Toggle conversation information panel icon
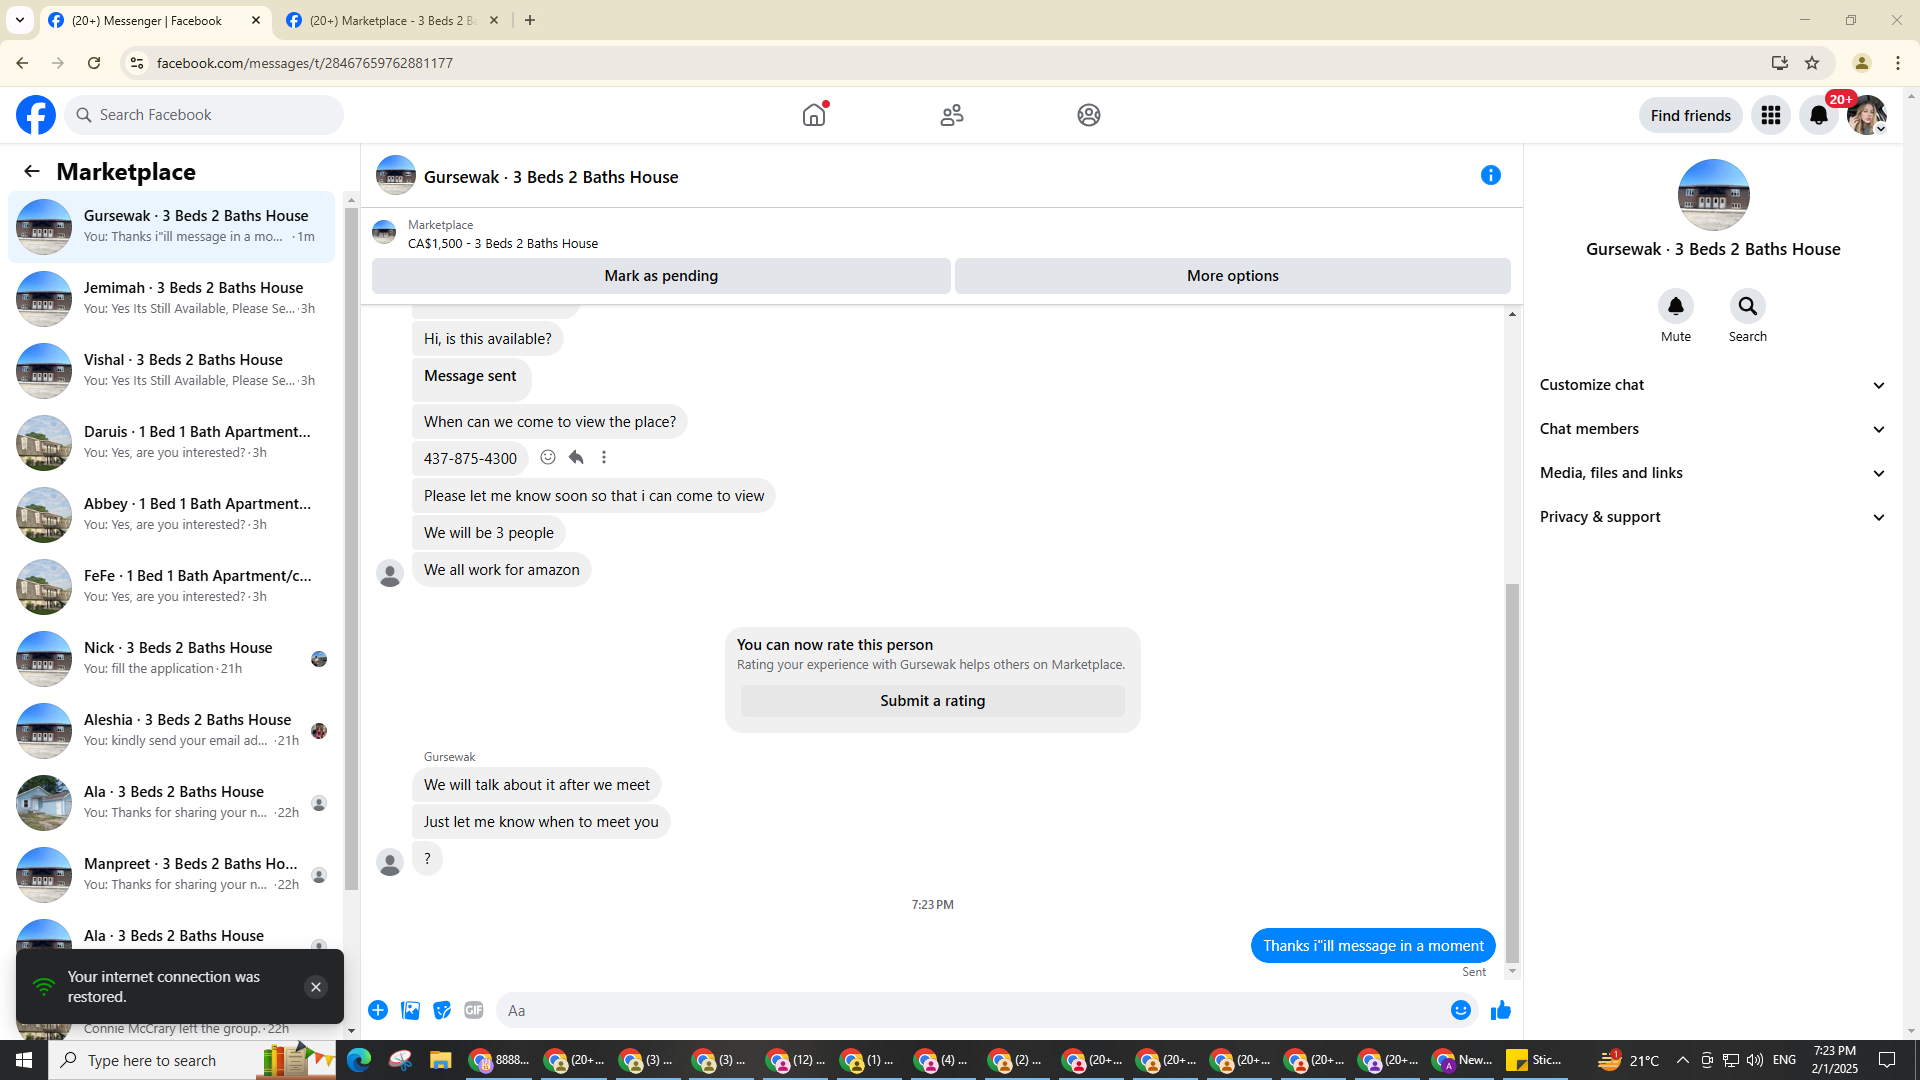Screen dimensions: 1920x1080 point(1490,176)
